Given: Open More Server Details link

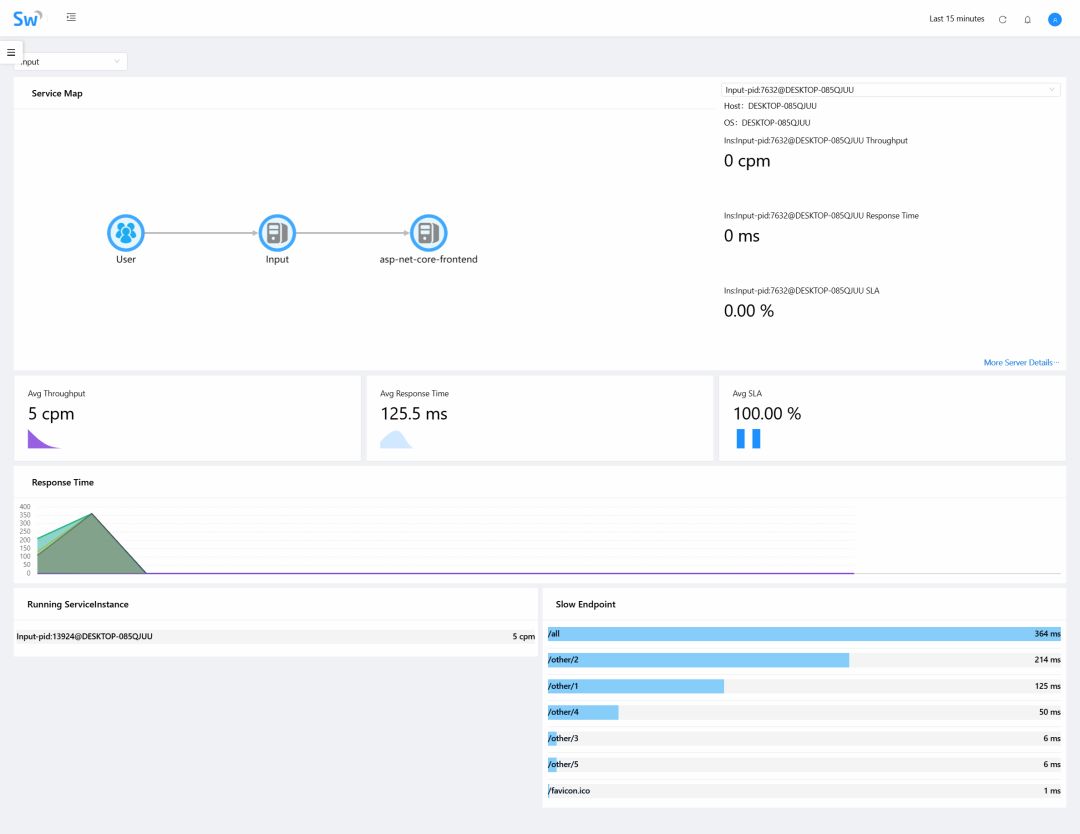Looking at the screenshot, I should 1020,362.
